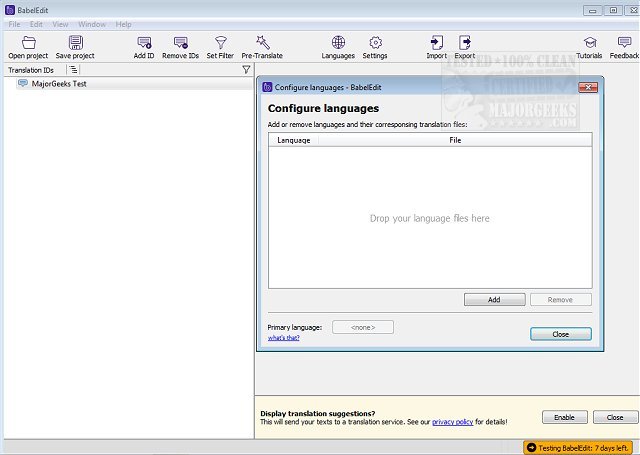Viewport: 640px width, 455px height.
Task: Click the Add ID toolbar icon
Action: click(x=144, y=43)
